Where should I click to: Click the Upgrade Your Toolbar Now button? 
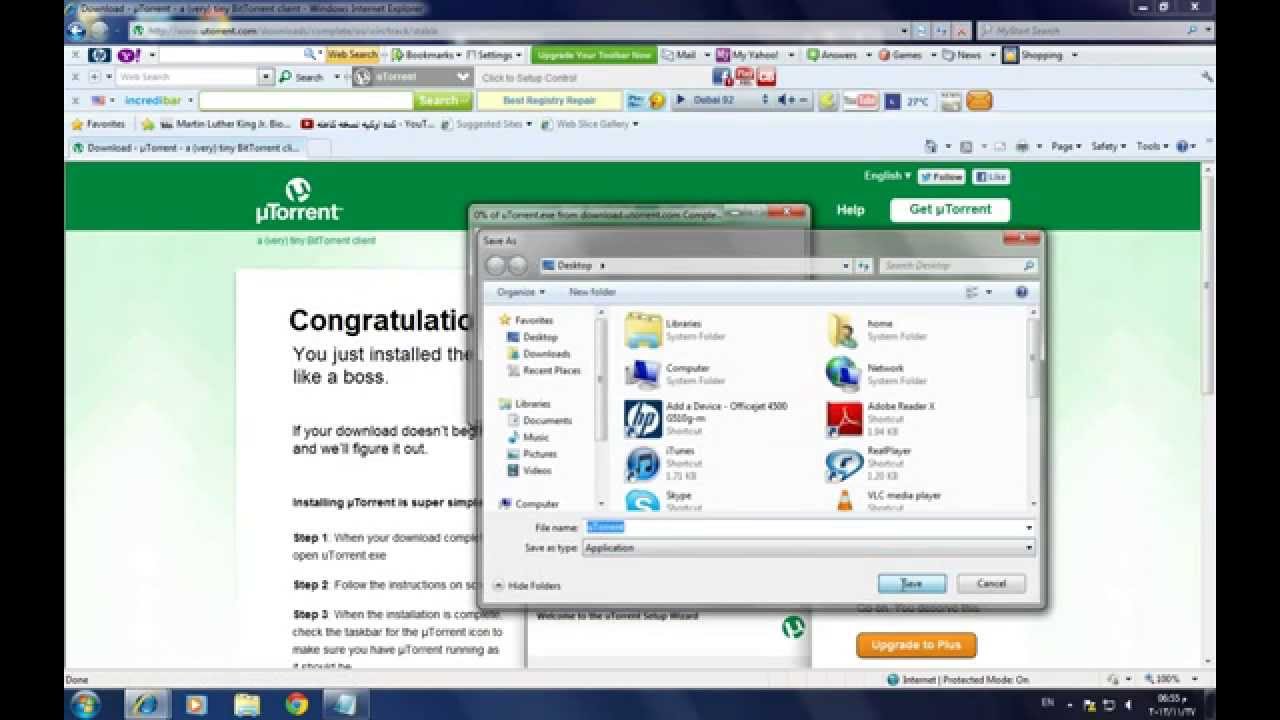coord(594,55)
